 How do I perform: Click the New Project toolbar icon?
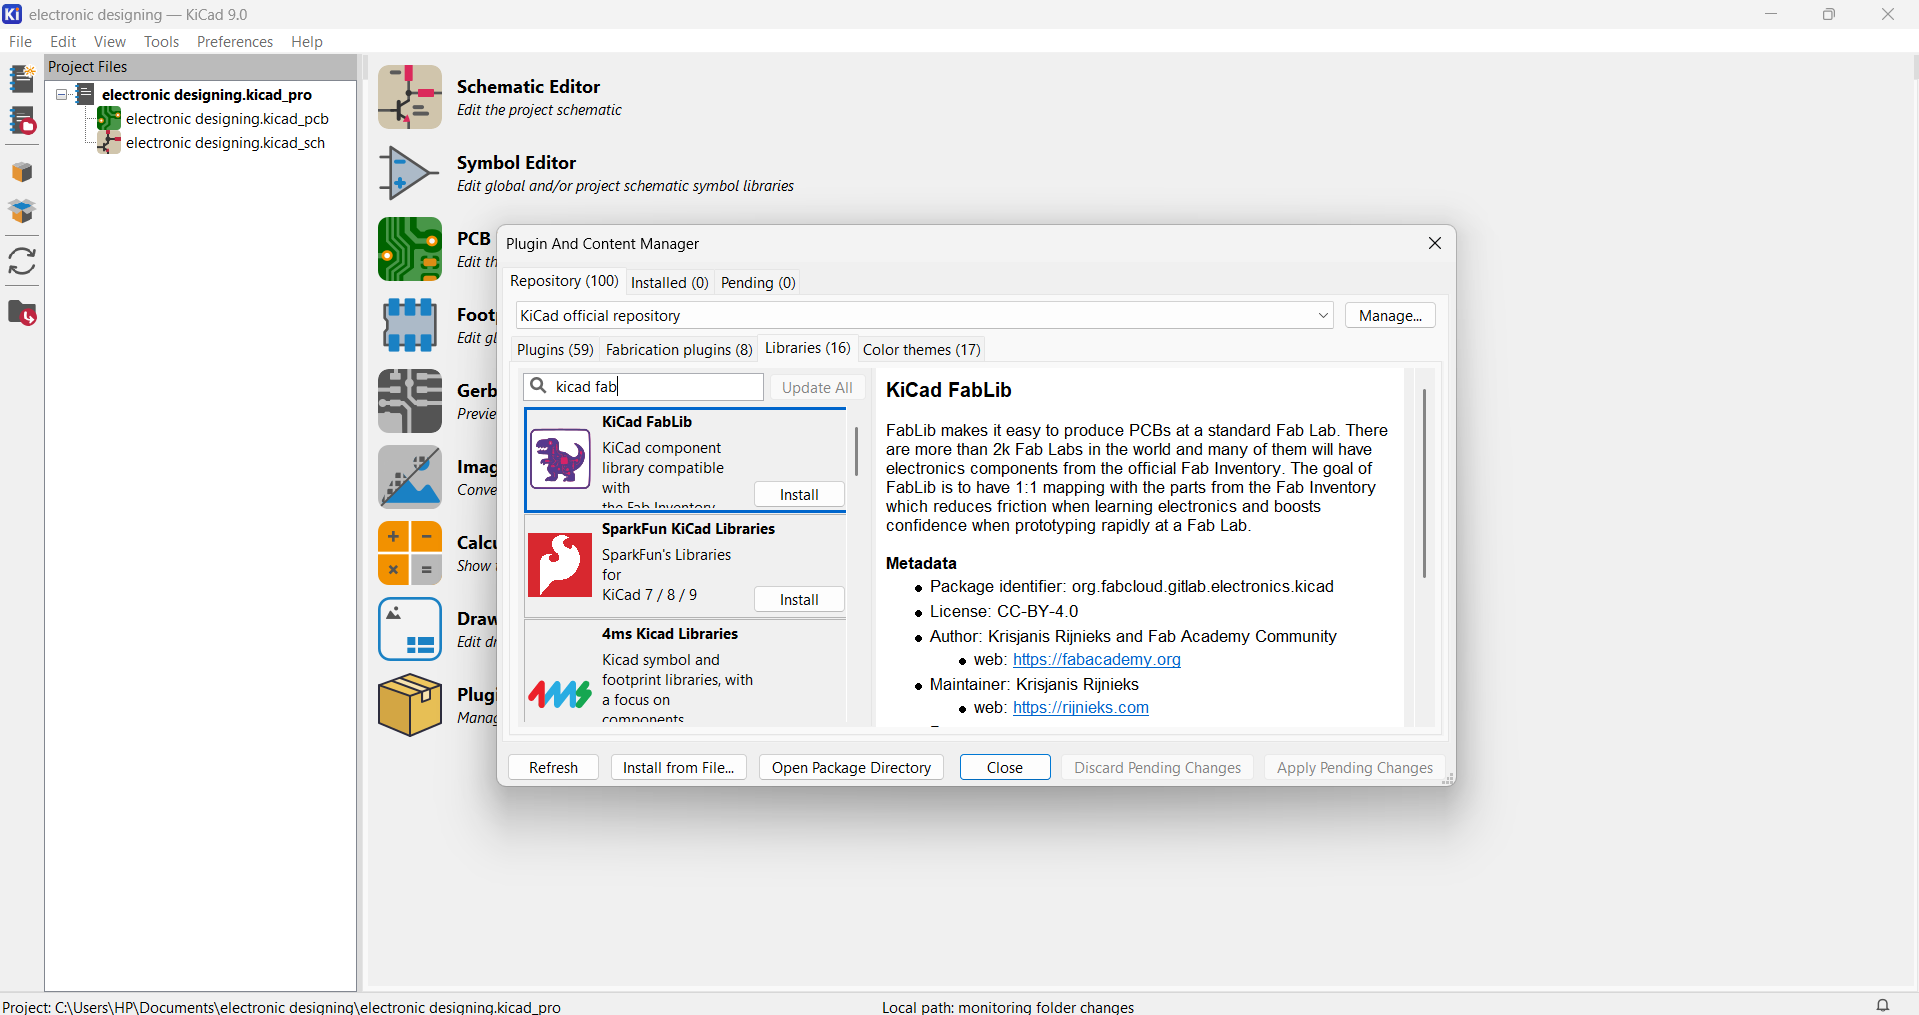click(22, 78)
